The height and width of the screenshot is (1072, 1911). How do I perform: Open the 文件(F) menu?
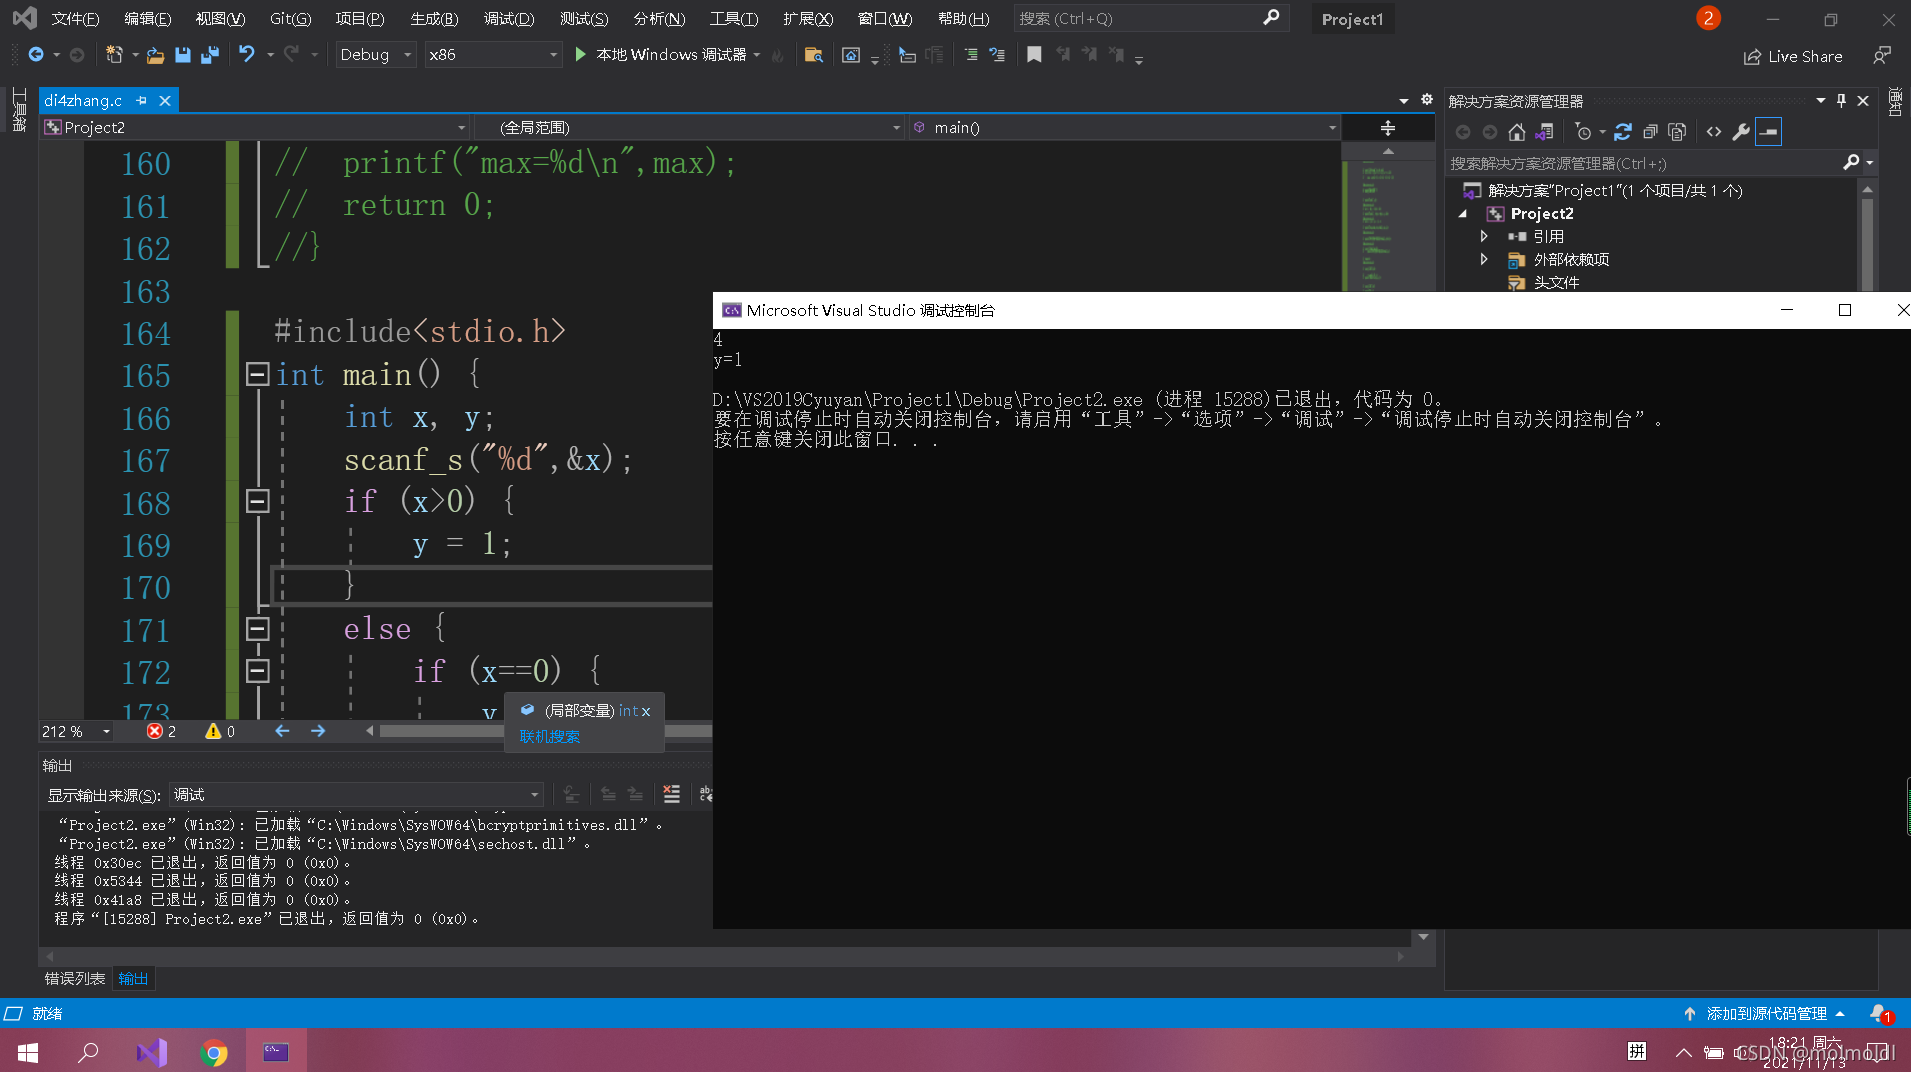tap(75, 19)
